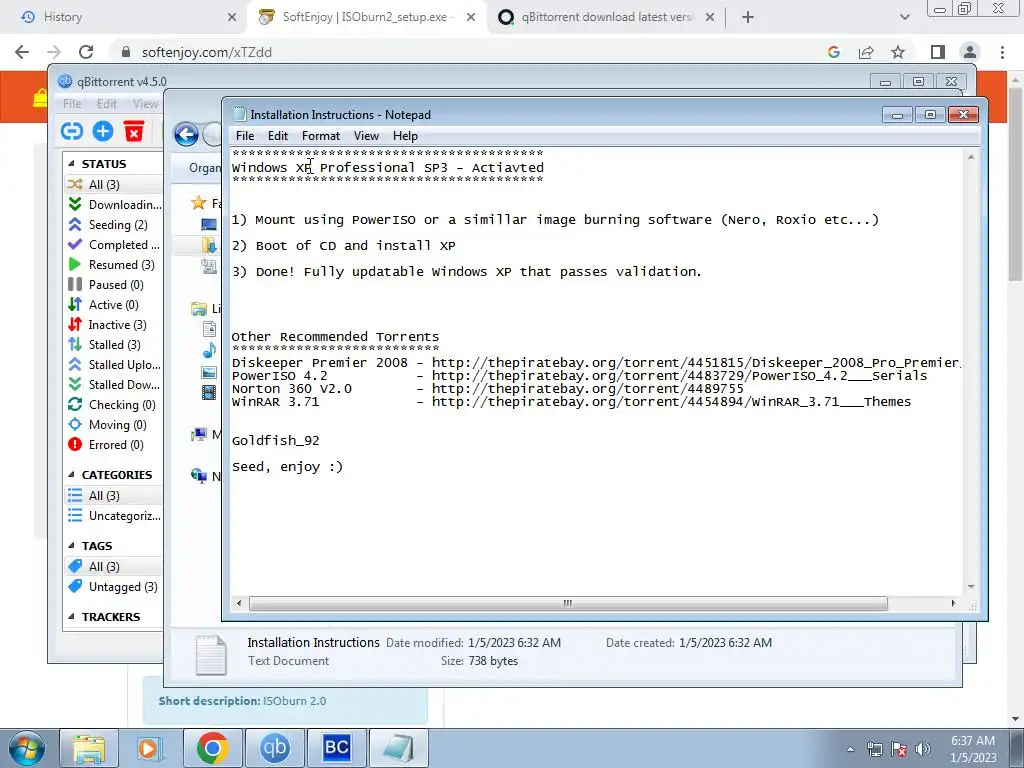The image size is (1024, 768).
Task: Select Resumed (3) status filter
Action: click(114, 264)
